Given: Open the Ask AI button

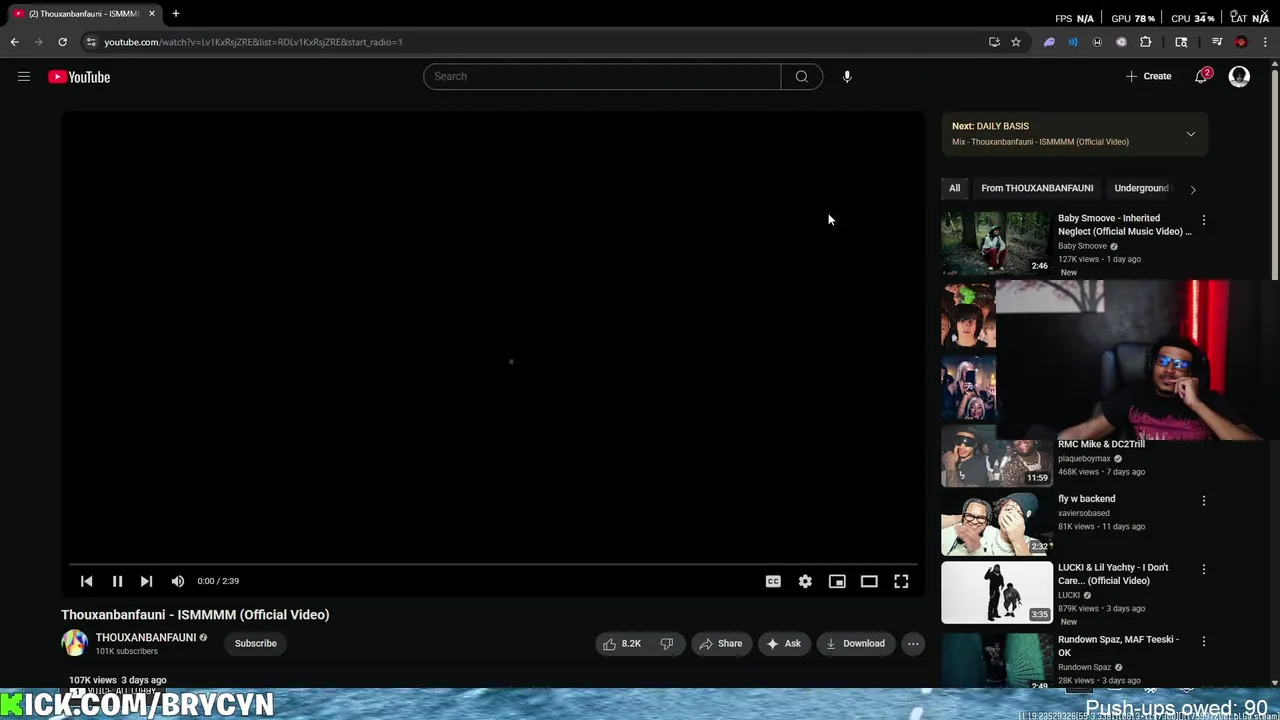Looking at the screenshot, I should click(783, 644).
